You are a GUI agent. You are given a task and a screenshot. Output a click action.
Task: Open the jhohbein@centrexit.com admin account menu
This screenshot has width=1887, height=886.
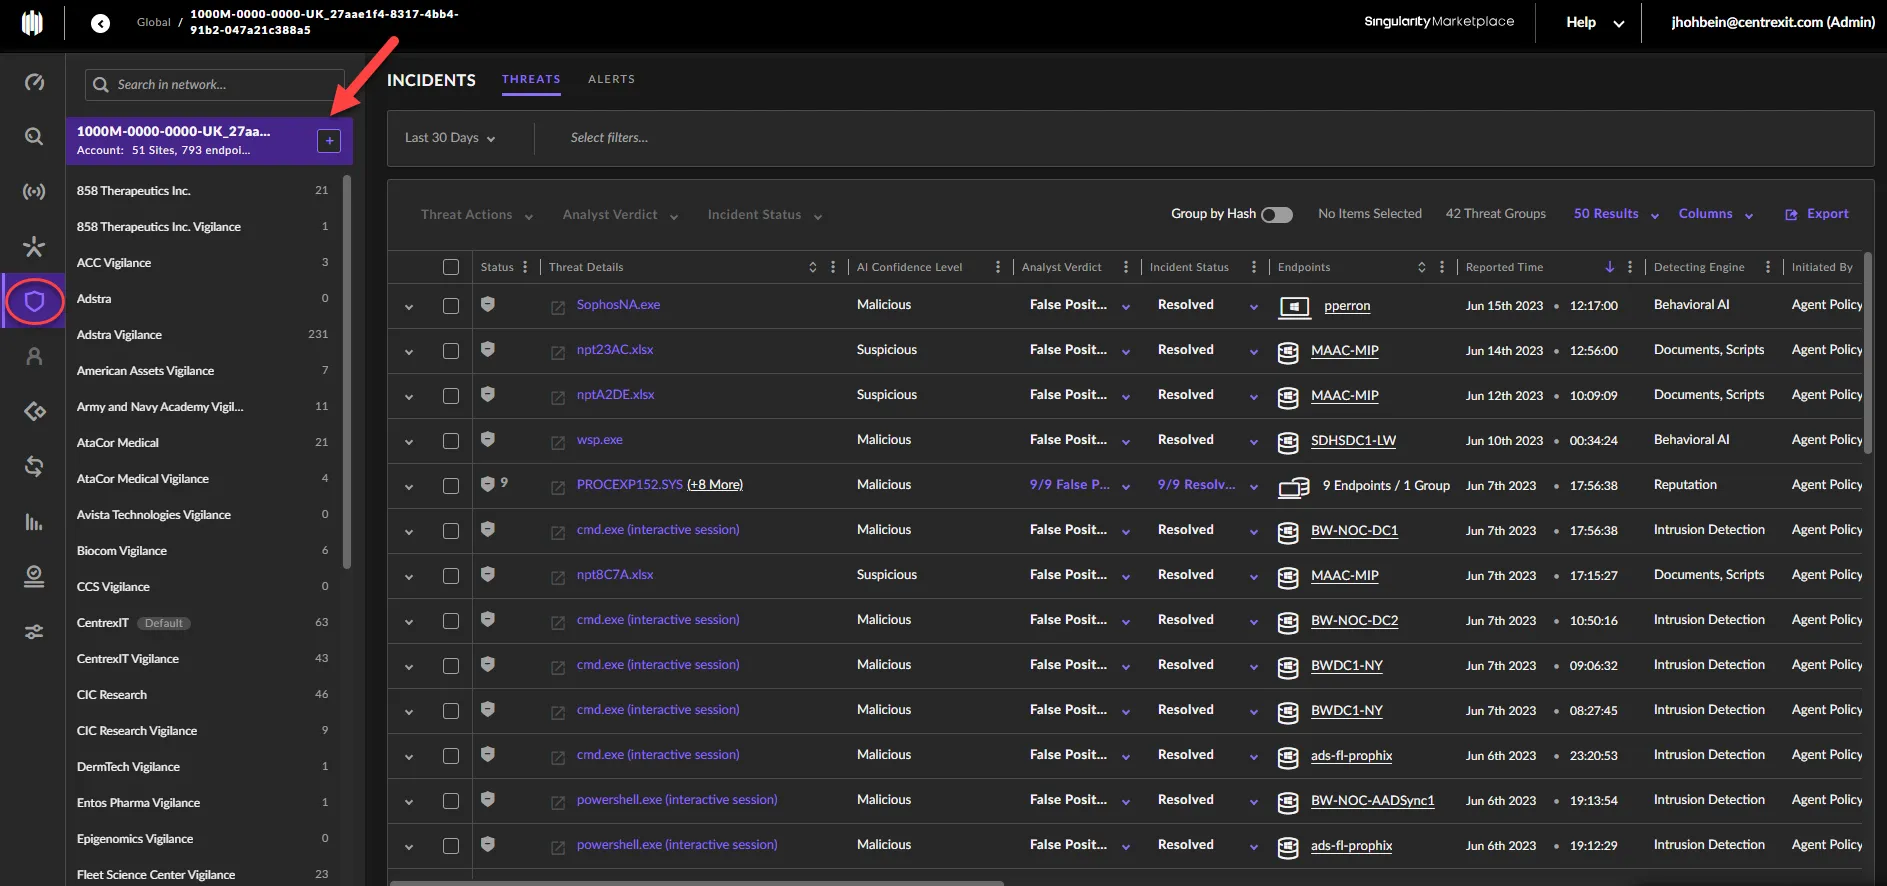[x=1773, y=22]
